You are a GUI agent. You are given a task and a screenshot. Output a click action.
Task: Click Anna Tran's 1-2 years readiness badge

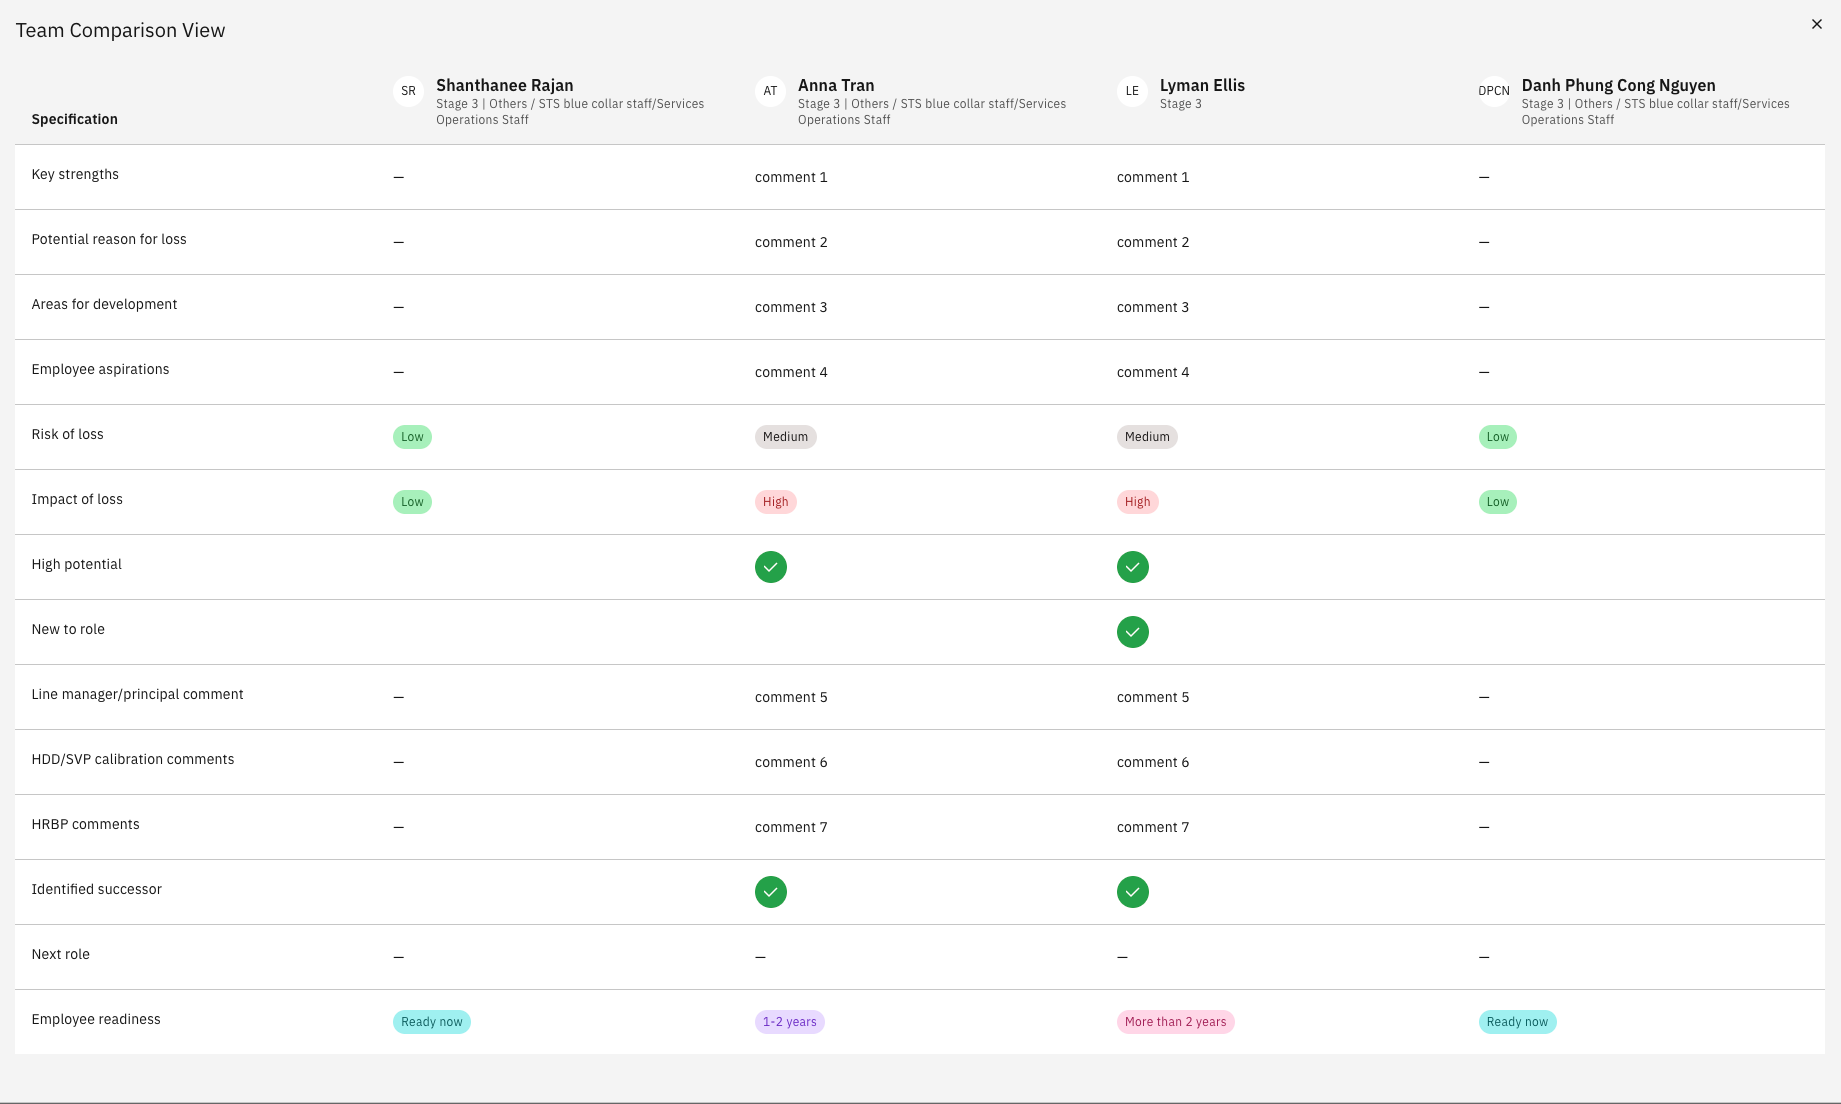(789, 1022)
